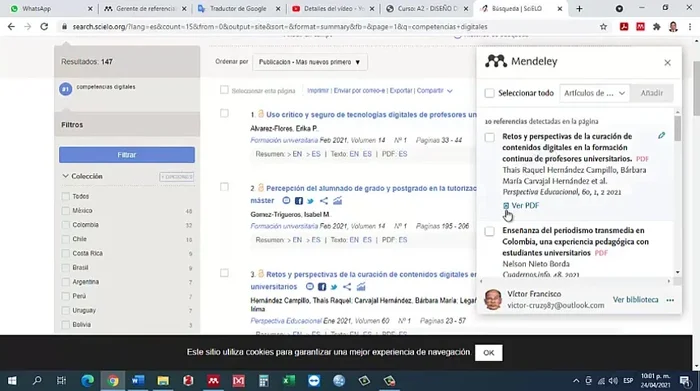The width and height of the screenshot is (700, 391).
Task: Check Seleccionar todo in Mendeley panel
Action: pos(490,93)
